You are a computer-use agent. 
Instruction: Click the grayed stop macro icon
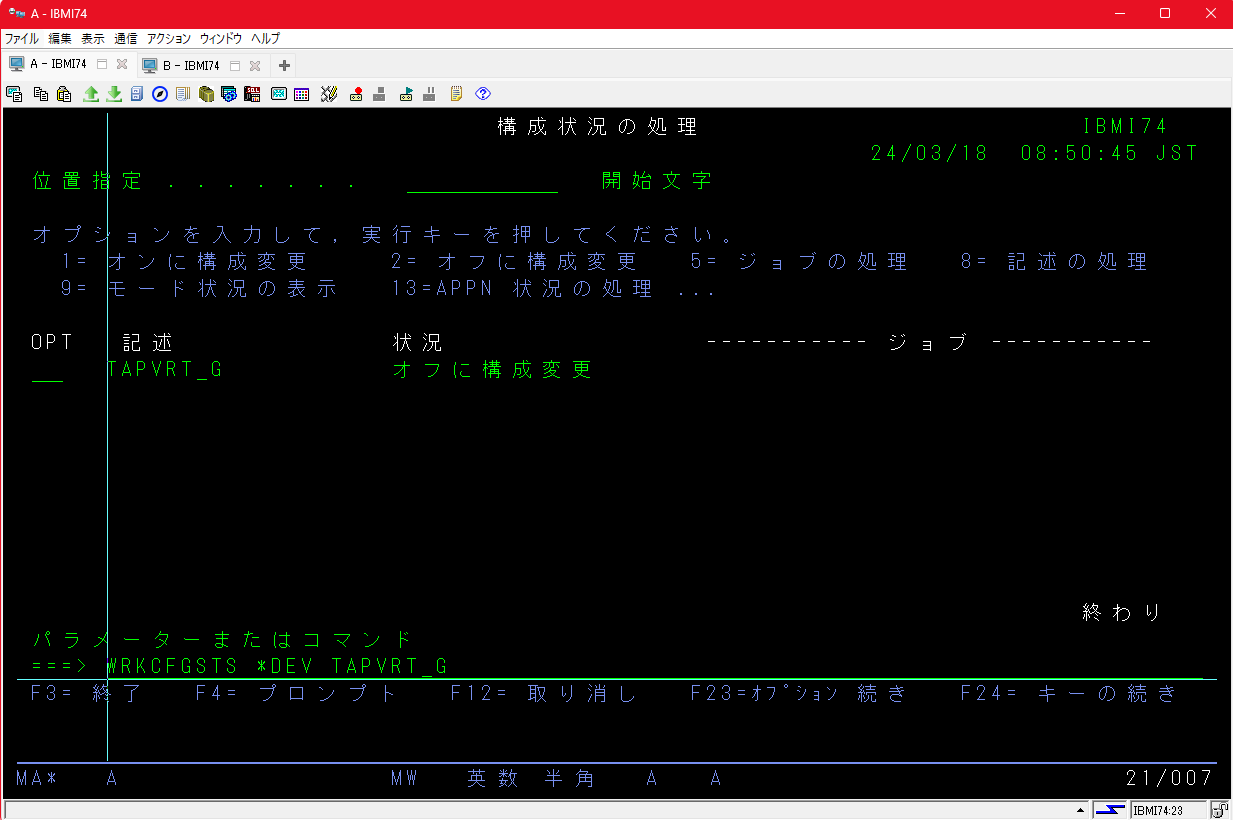coord(379,94)
